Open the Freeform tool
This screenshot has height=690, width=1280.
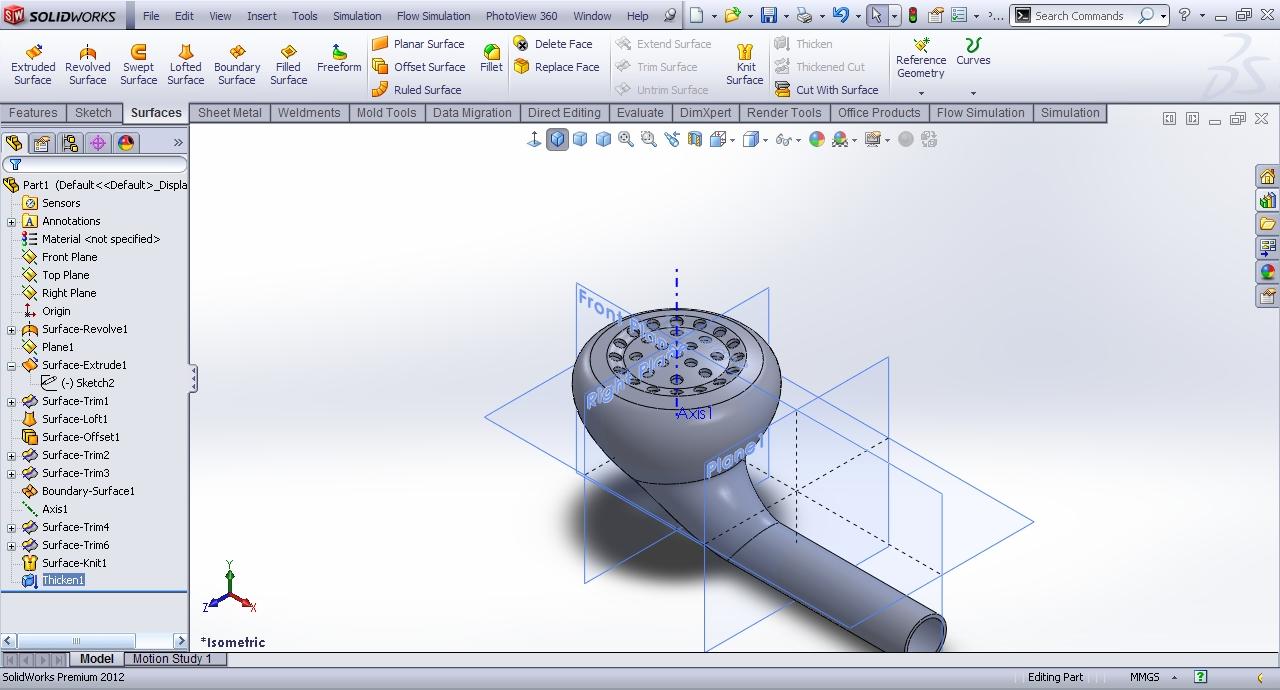click(x=339, y=58)
